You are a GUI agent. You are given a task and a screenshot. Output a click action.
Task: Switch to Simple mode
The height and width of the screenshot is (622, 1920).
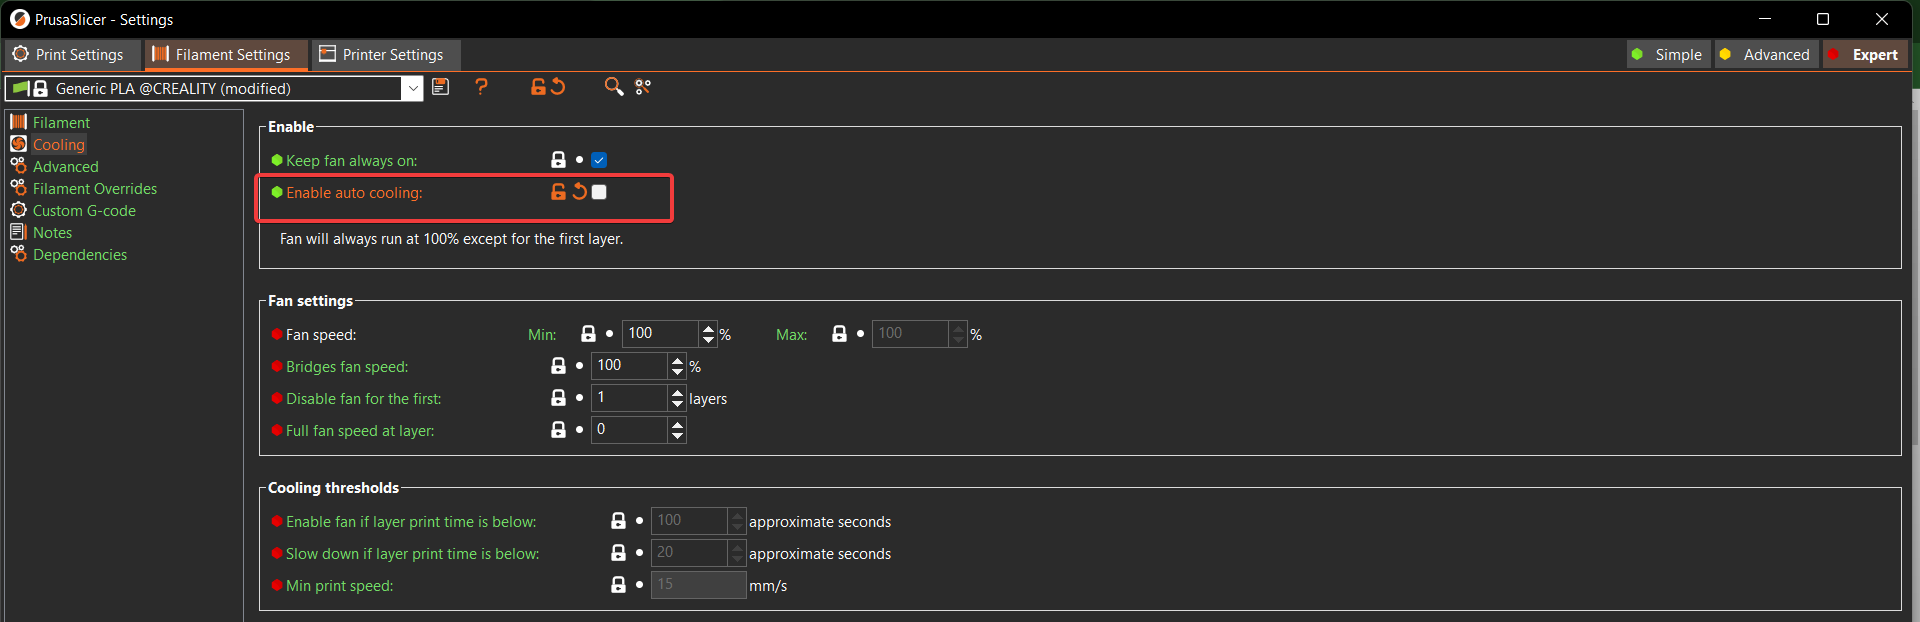pos(1668,55)
